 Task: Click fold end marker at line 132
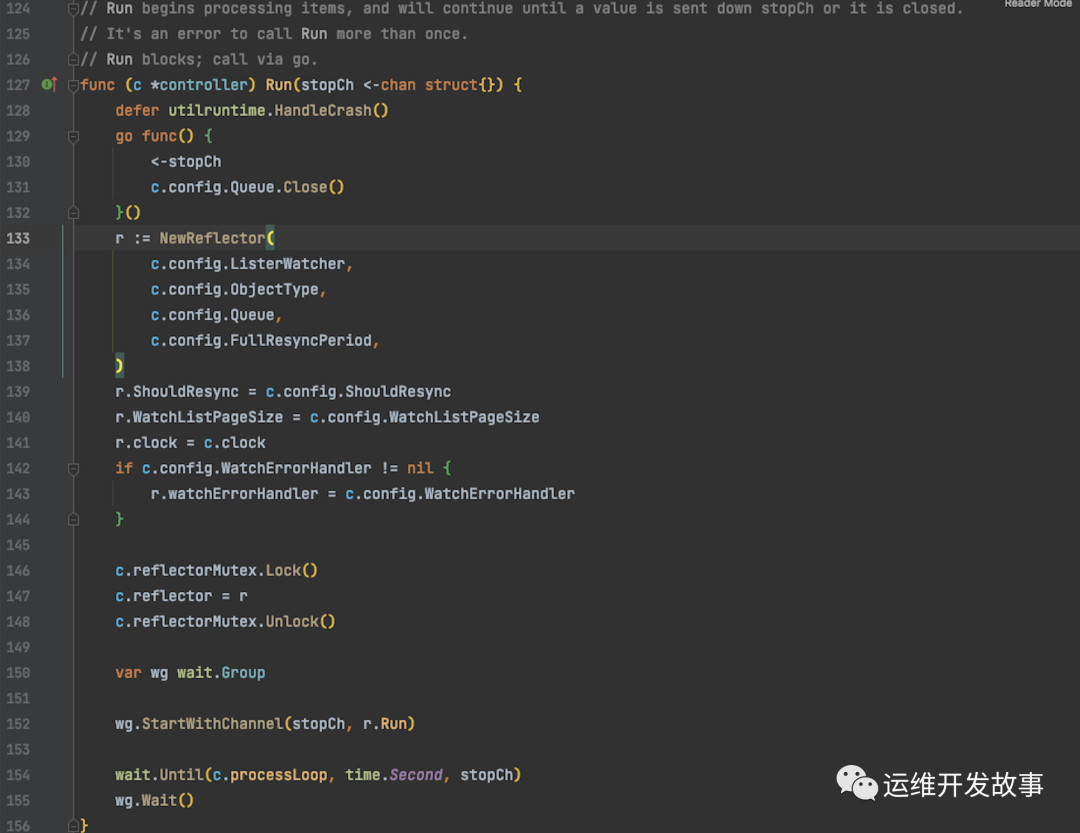[73, 213]
